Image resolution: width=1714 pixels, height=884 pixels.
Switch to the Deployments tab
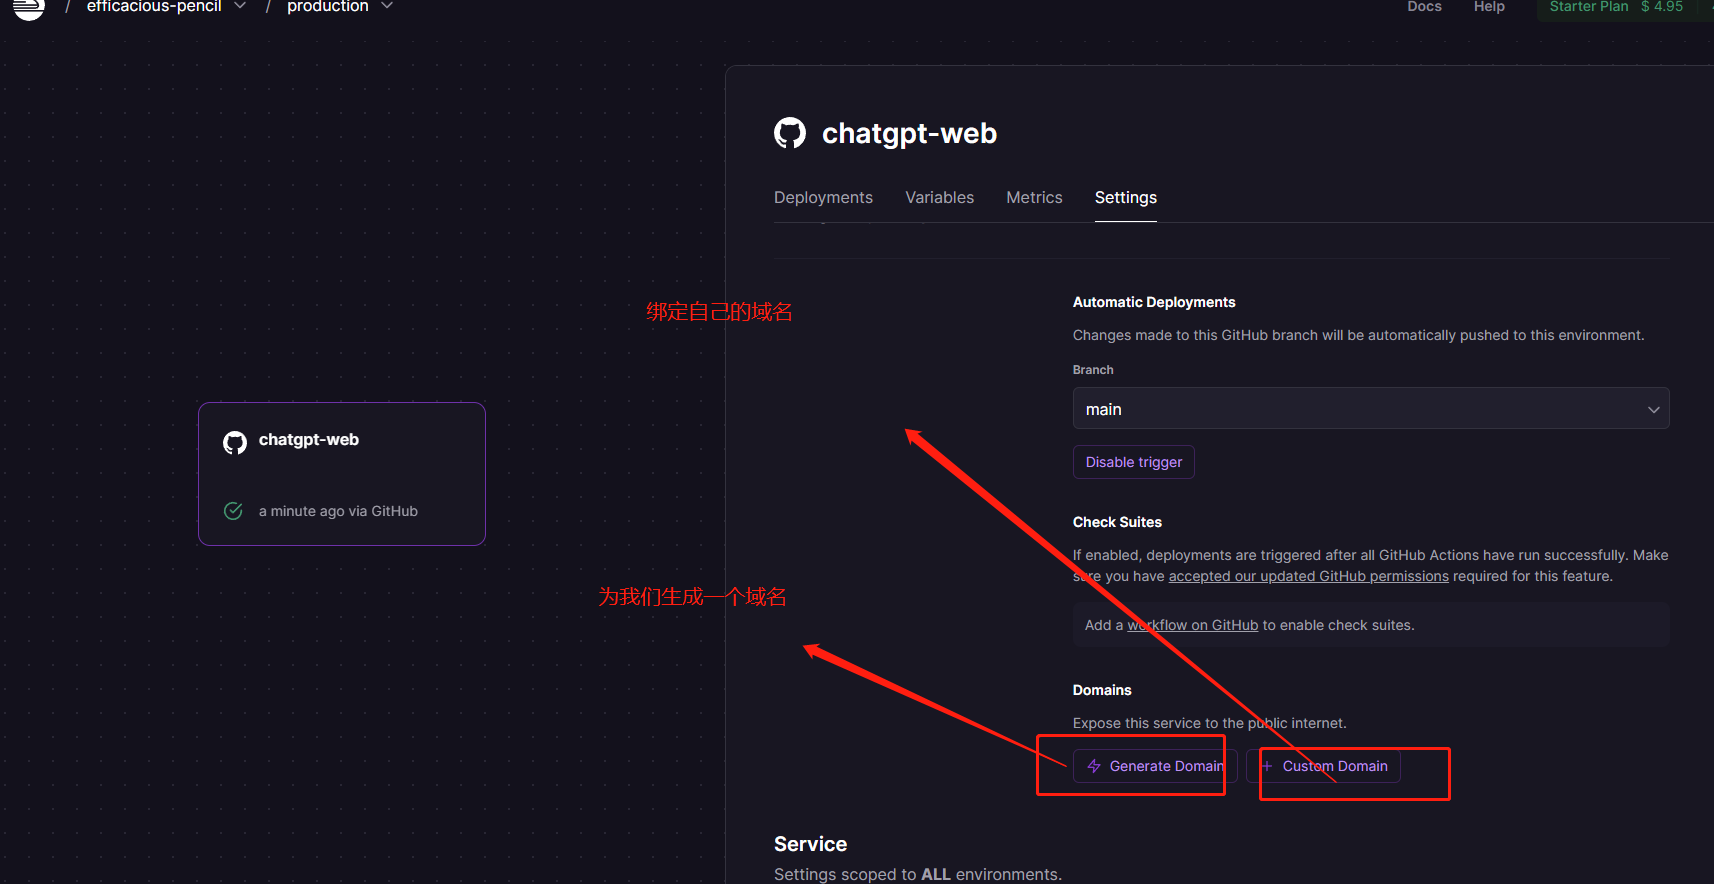pos(823,198)
